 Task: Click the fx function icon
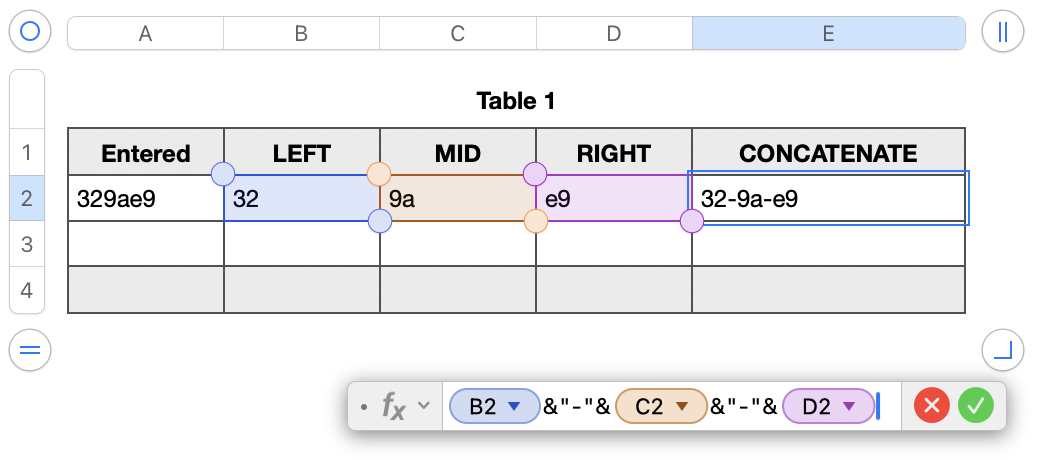coord(393,406)
